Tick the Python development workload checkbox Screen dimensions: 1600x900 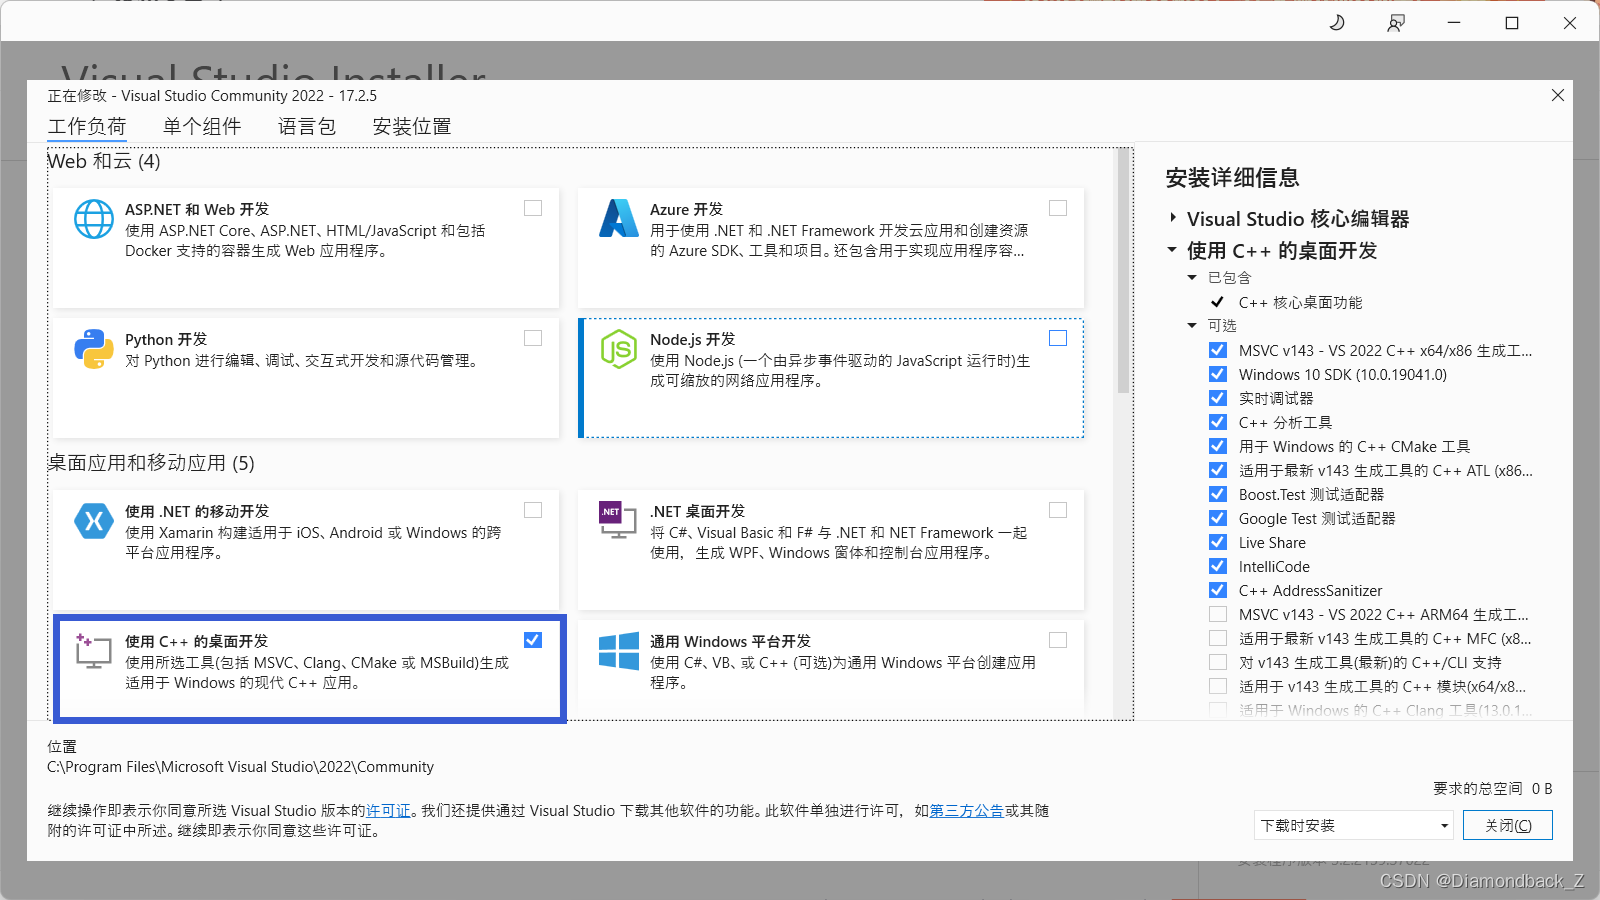click(533, 338)
